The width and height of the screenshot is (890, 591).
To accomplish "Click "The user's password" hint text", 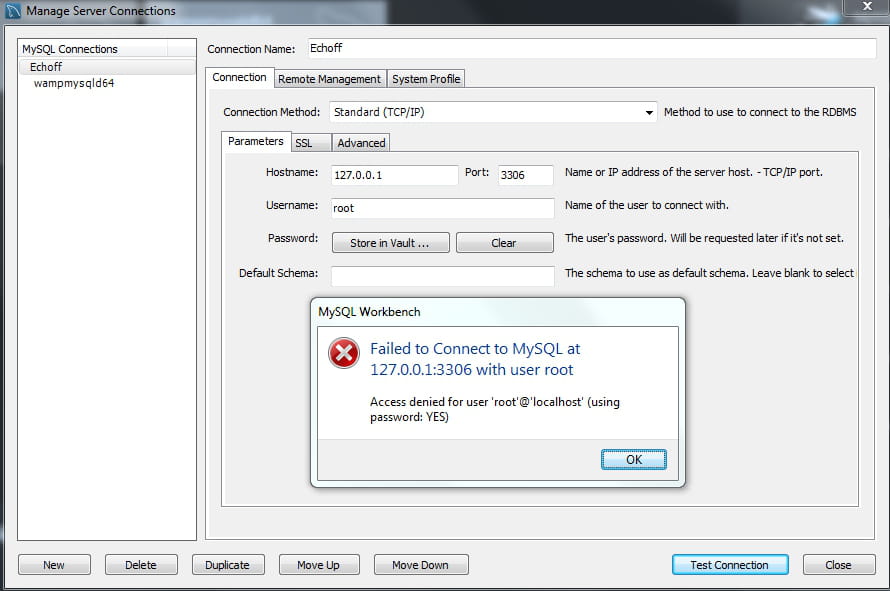I will pos(704,238).
